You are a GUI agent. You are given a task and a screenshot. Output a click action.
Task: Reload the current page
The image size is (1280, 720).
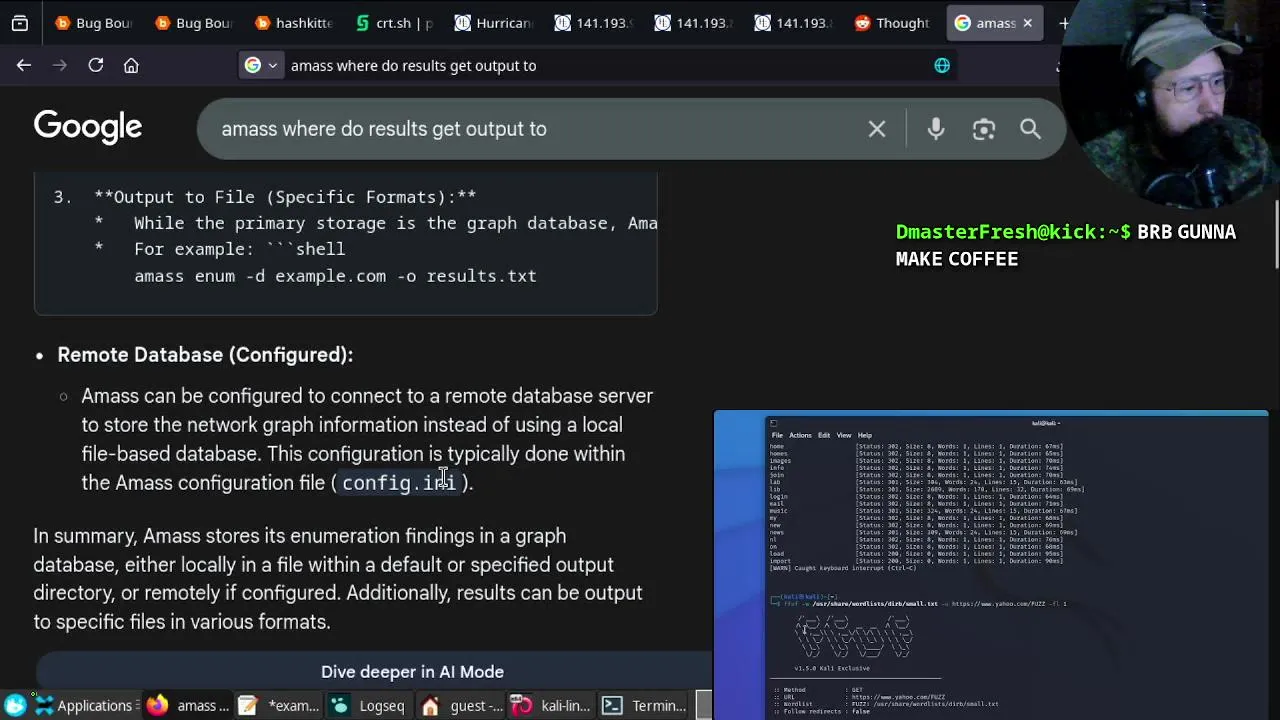(x=96, y=65)
